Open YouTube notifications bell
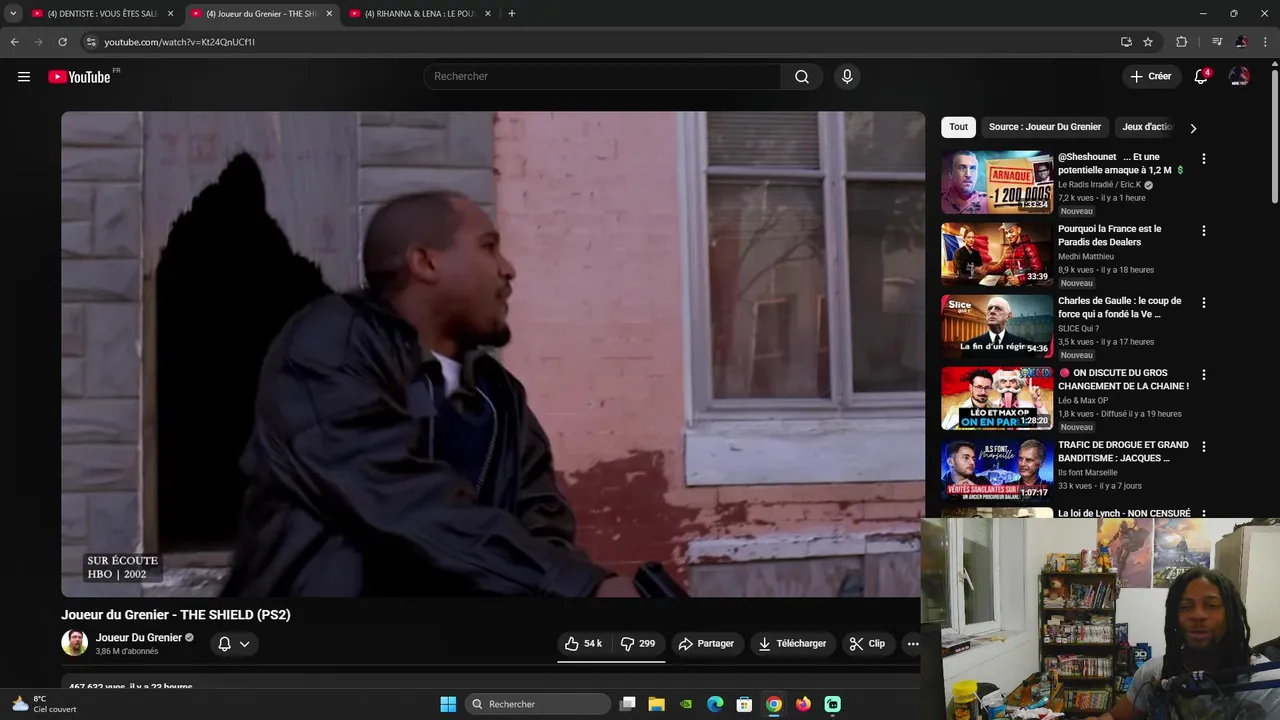The width and height of the screenshot is (1280, 720). [1201, 77]
